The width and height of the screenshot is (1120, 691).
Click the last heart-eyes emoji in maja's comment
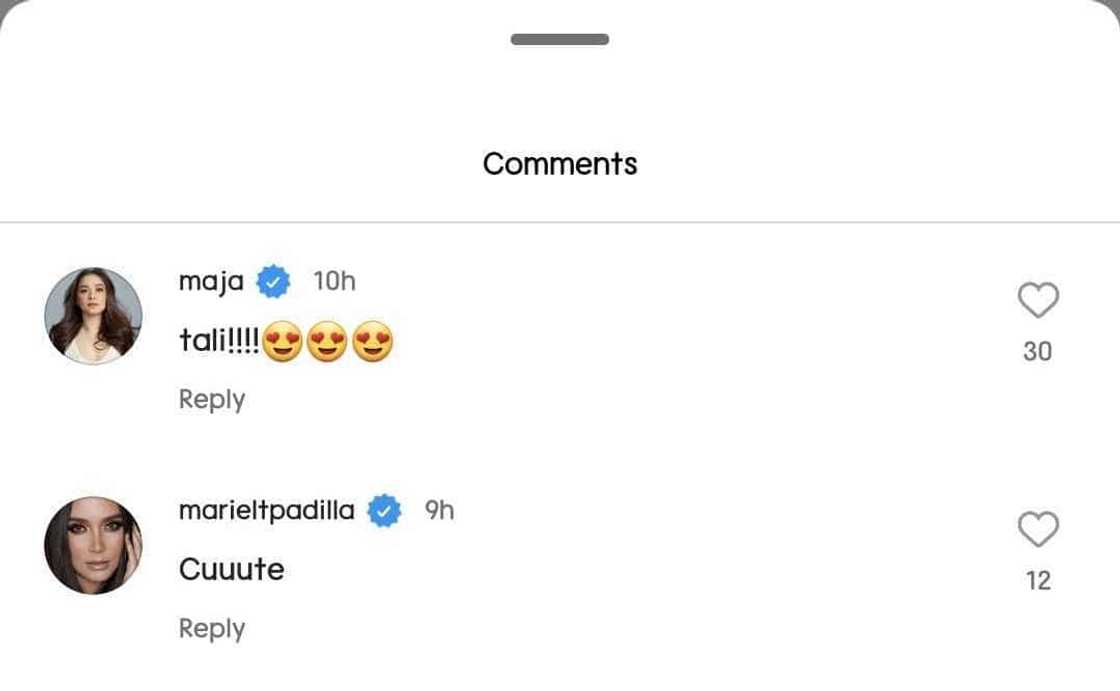373,343
